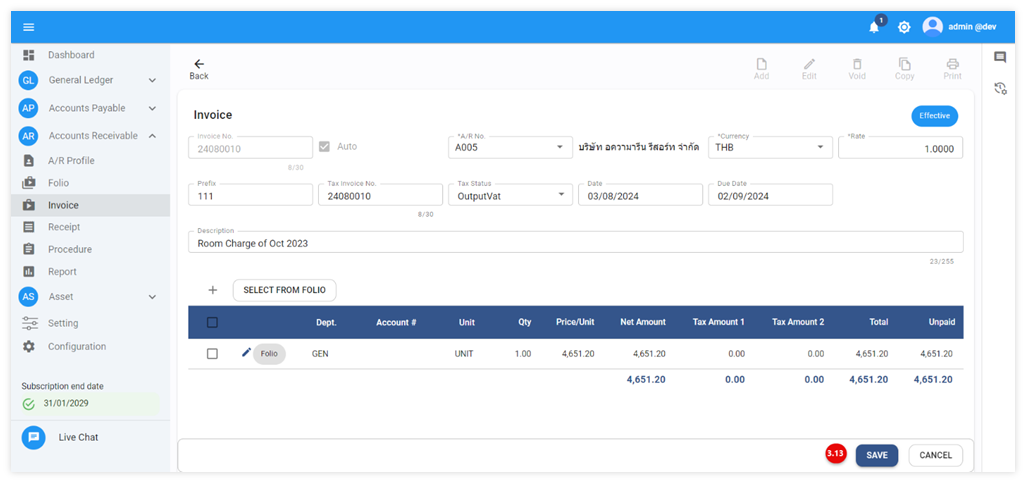
Task: Click the Description input field
Action: click(x=575, y=243)
